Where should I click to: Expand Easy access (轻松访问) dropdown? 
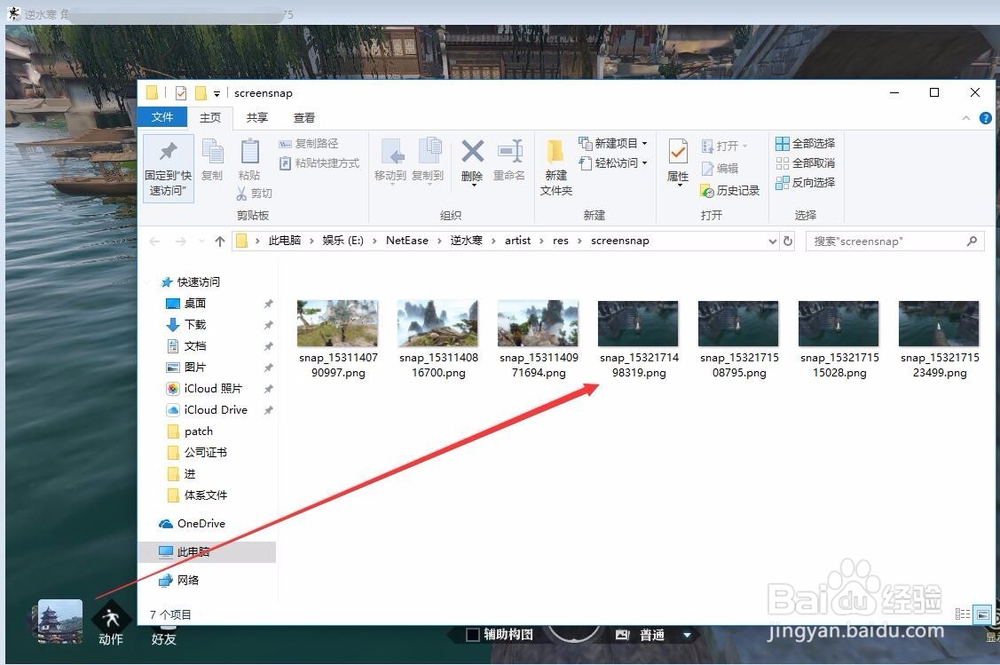(x=644, y=163)
